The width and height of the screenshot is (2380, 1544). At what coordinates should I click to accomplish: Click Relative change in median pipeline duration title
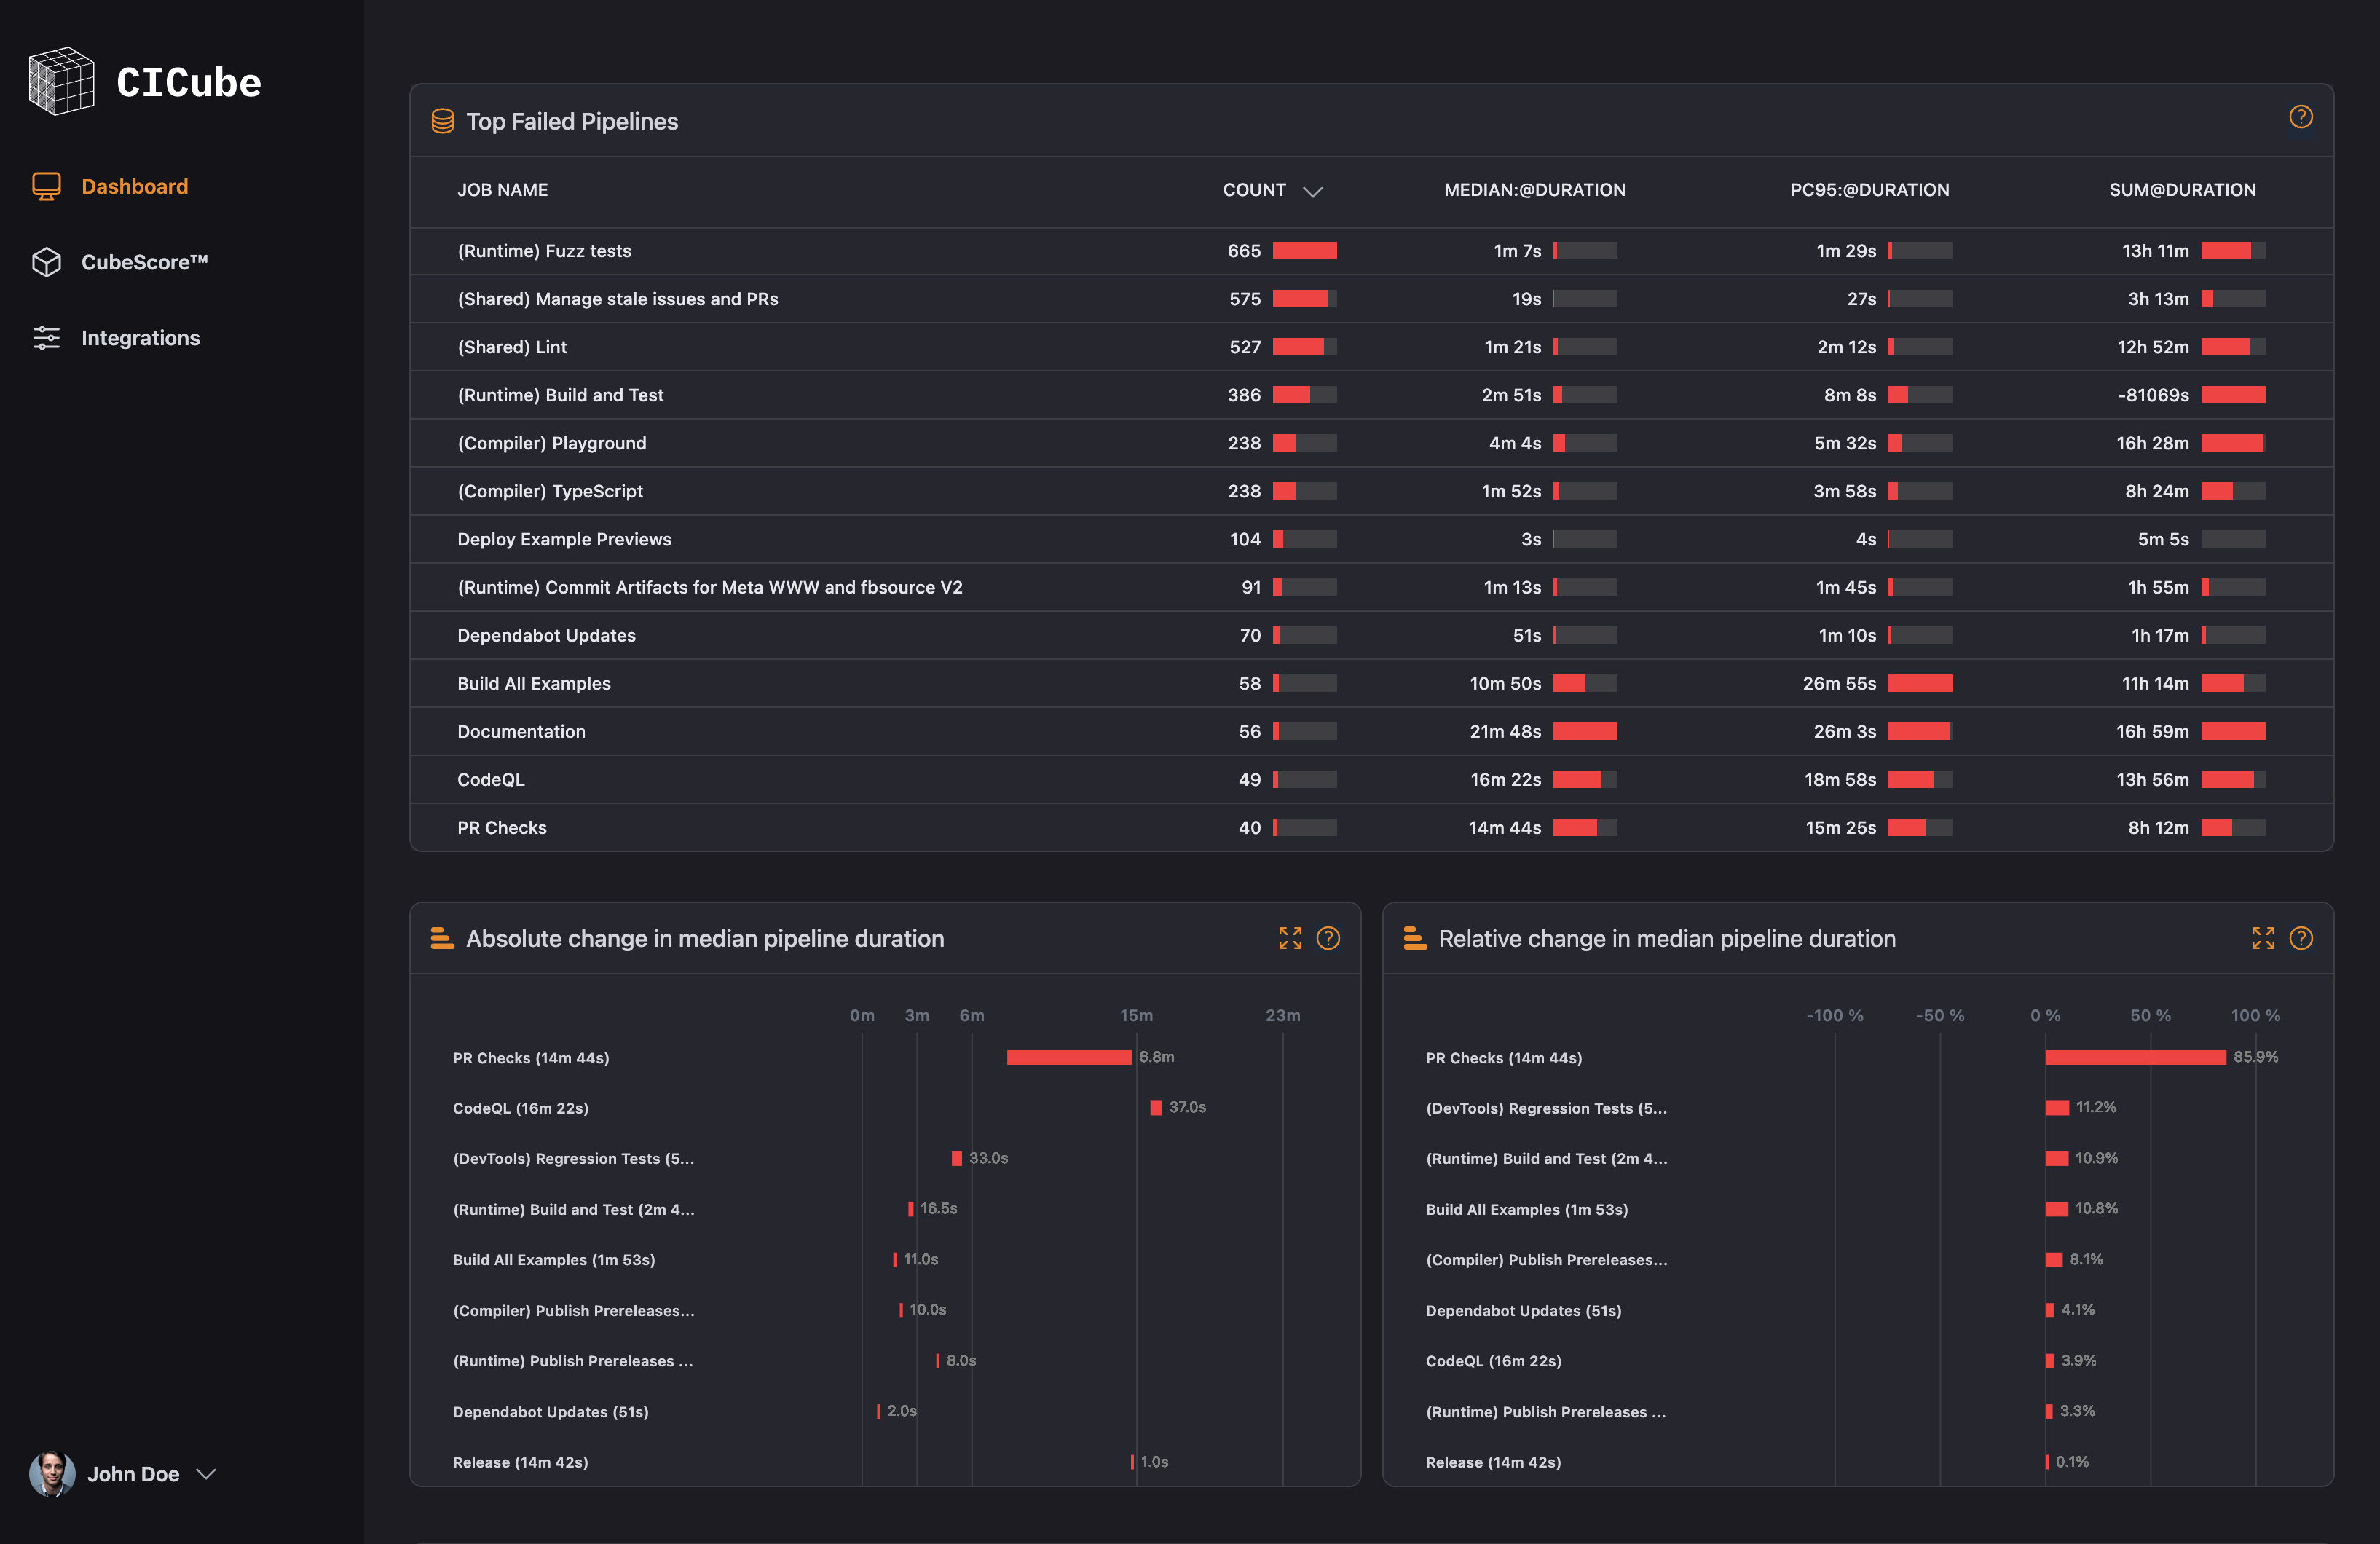coord(1667,938)
